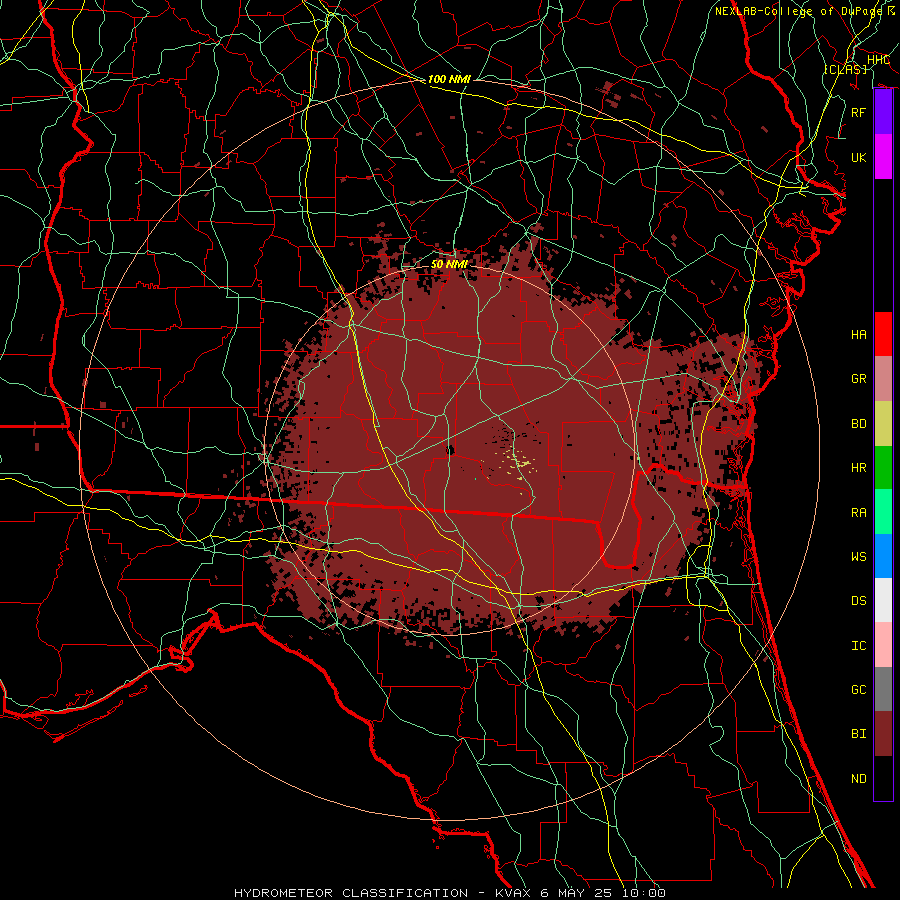Click the IC legend label
The image size is (900, 900).
coord(858,645)
